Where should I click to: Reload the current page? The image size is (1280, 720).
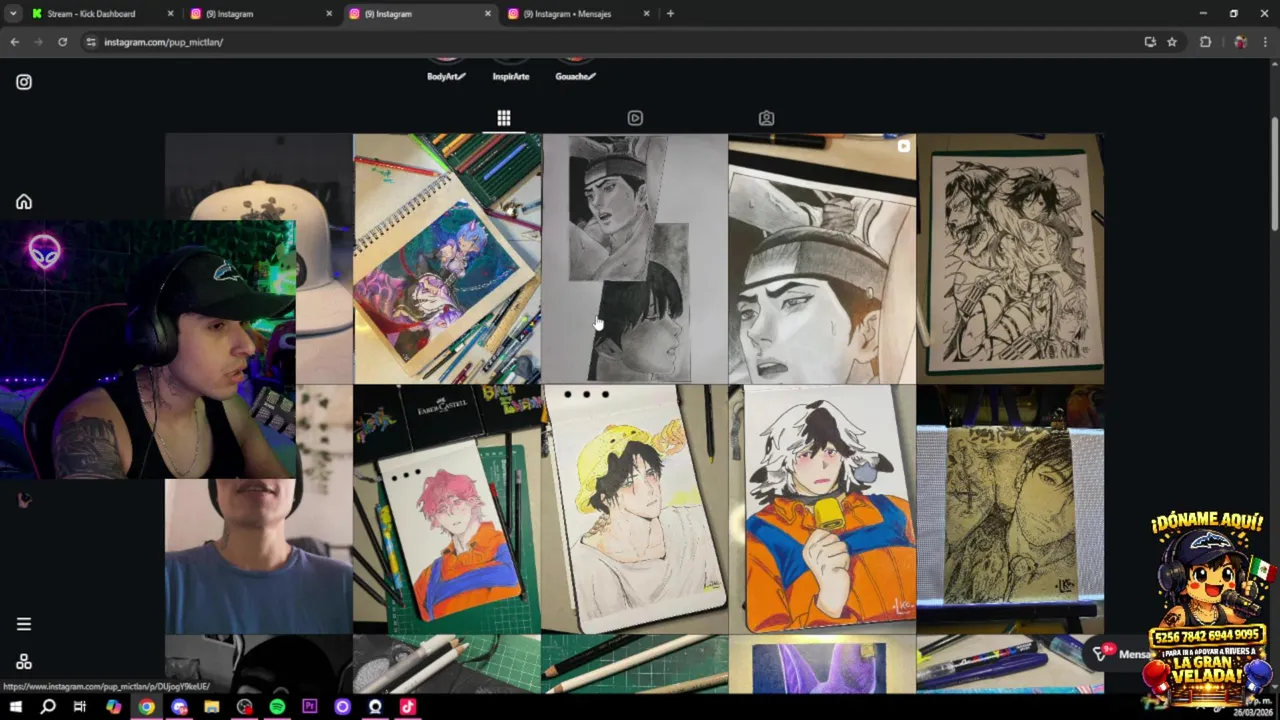coord(62,42)
